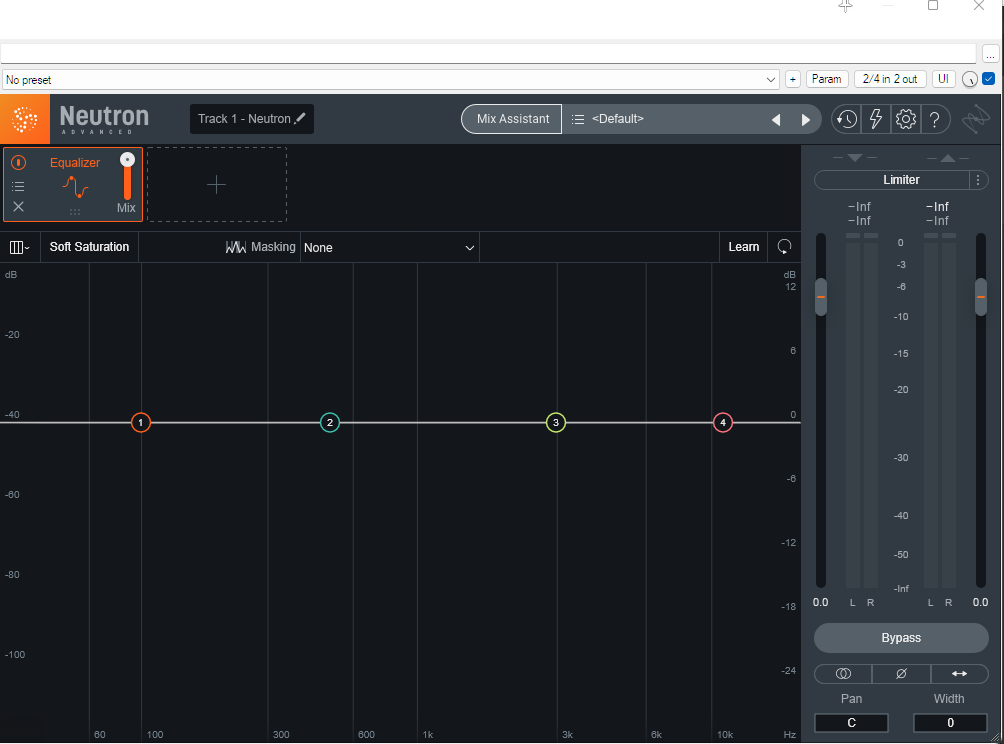Go to the previous preset arrow
The height and width of the screenshot is (744, 1004).
tap(776, 120)
